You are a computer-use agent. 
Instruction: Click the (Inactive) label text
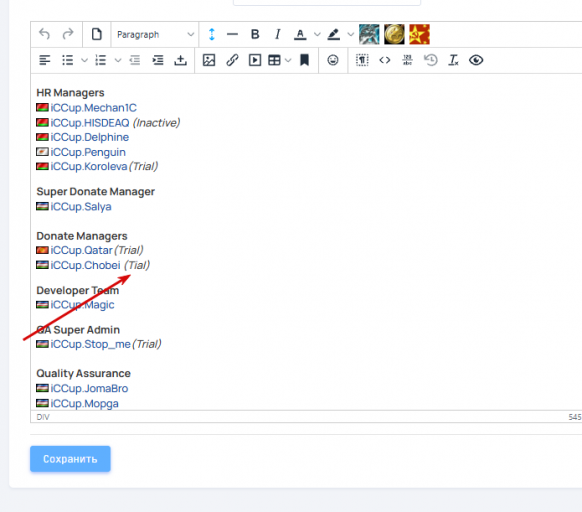pos(156,123)
